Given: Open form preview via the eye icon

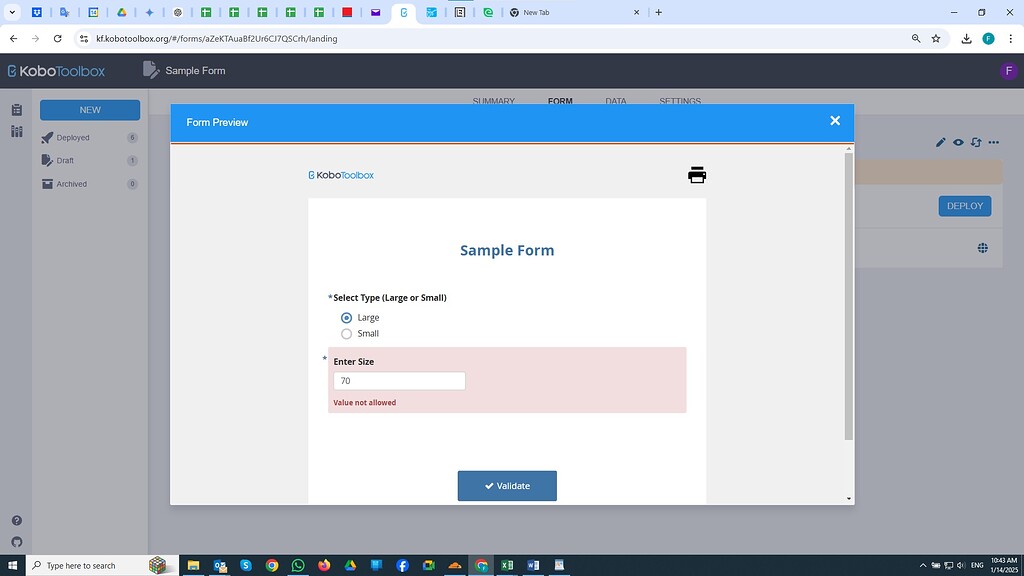Looking at the screenshot, I should [958, 142].
